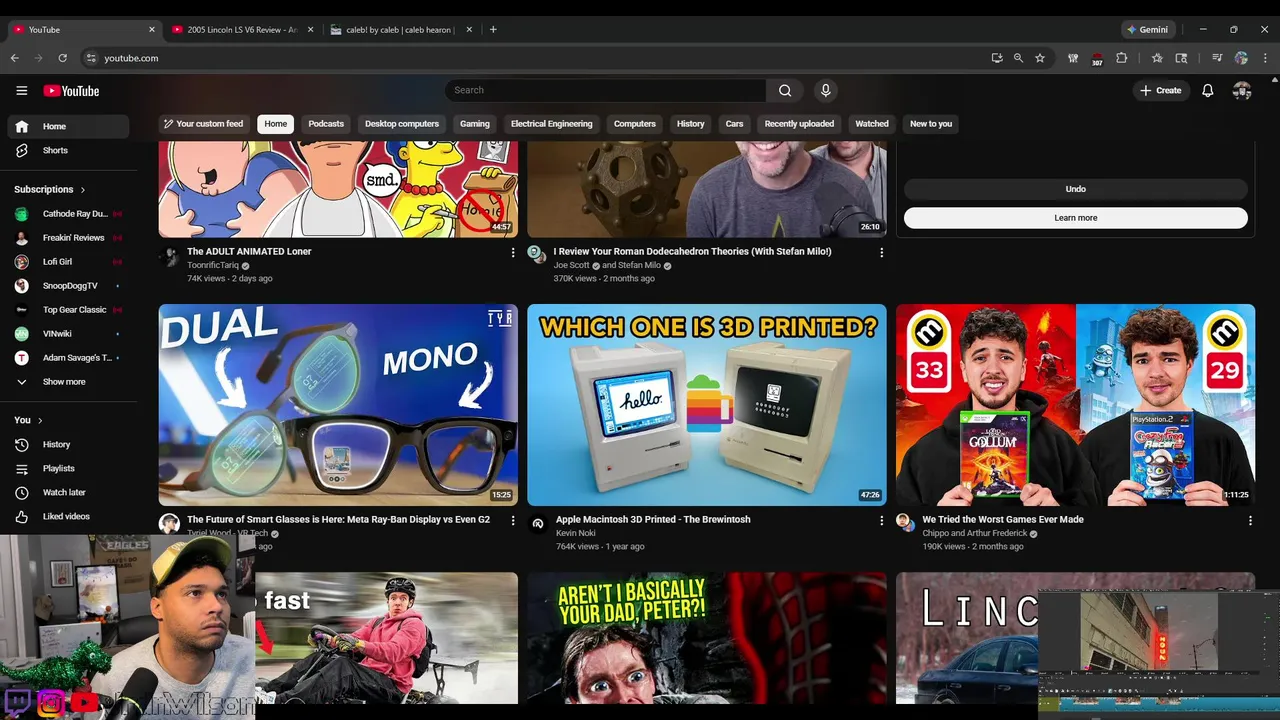This screenshot has width=1280, height=720.
Task: Click the install app icon in address bar
Action: [x=997, y=58]
